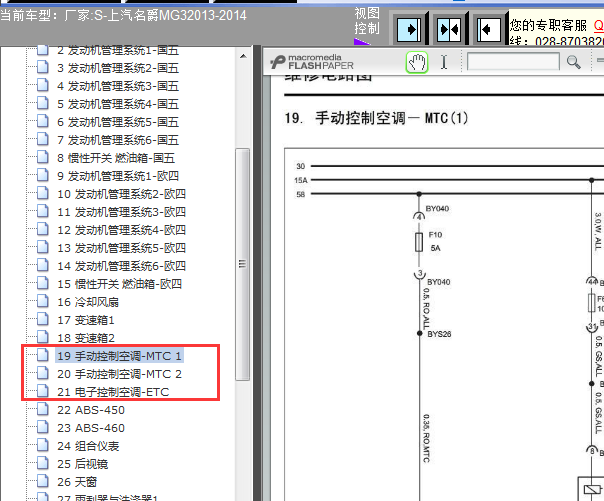Click the center-split view control button

[x=449, y=30]
